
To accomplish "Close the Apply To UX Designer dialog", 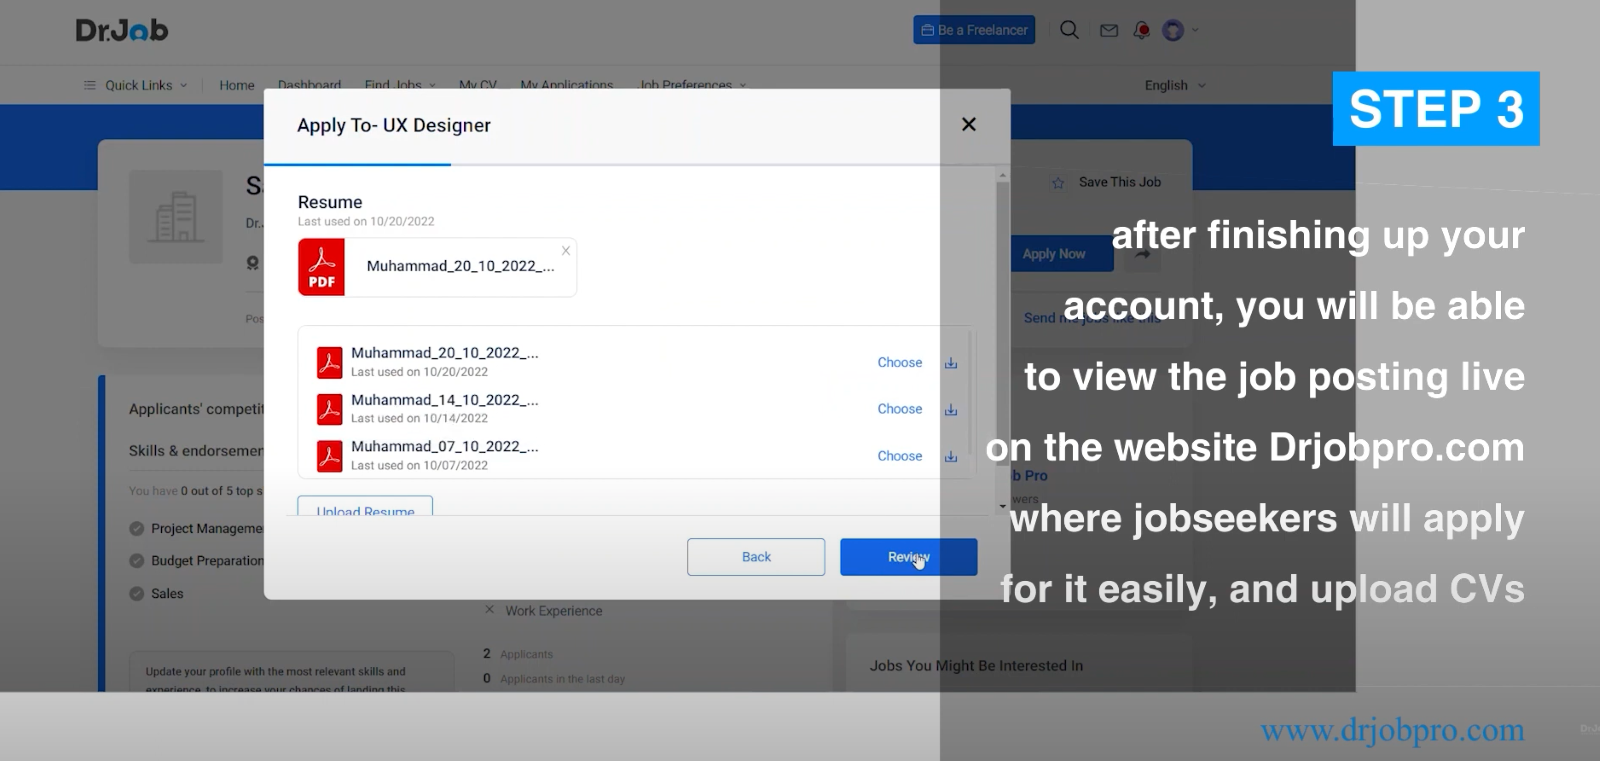I will pos(968,124).
